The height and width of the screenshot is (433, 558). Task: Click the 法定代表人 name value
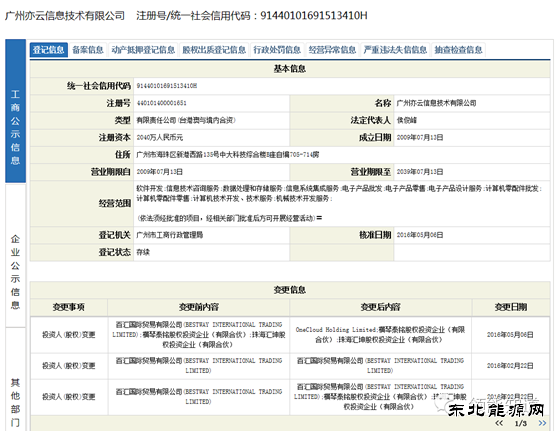point(407,120)
